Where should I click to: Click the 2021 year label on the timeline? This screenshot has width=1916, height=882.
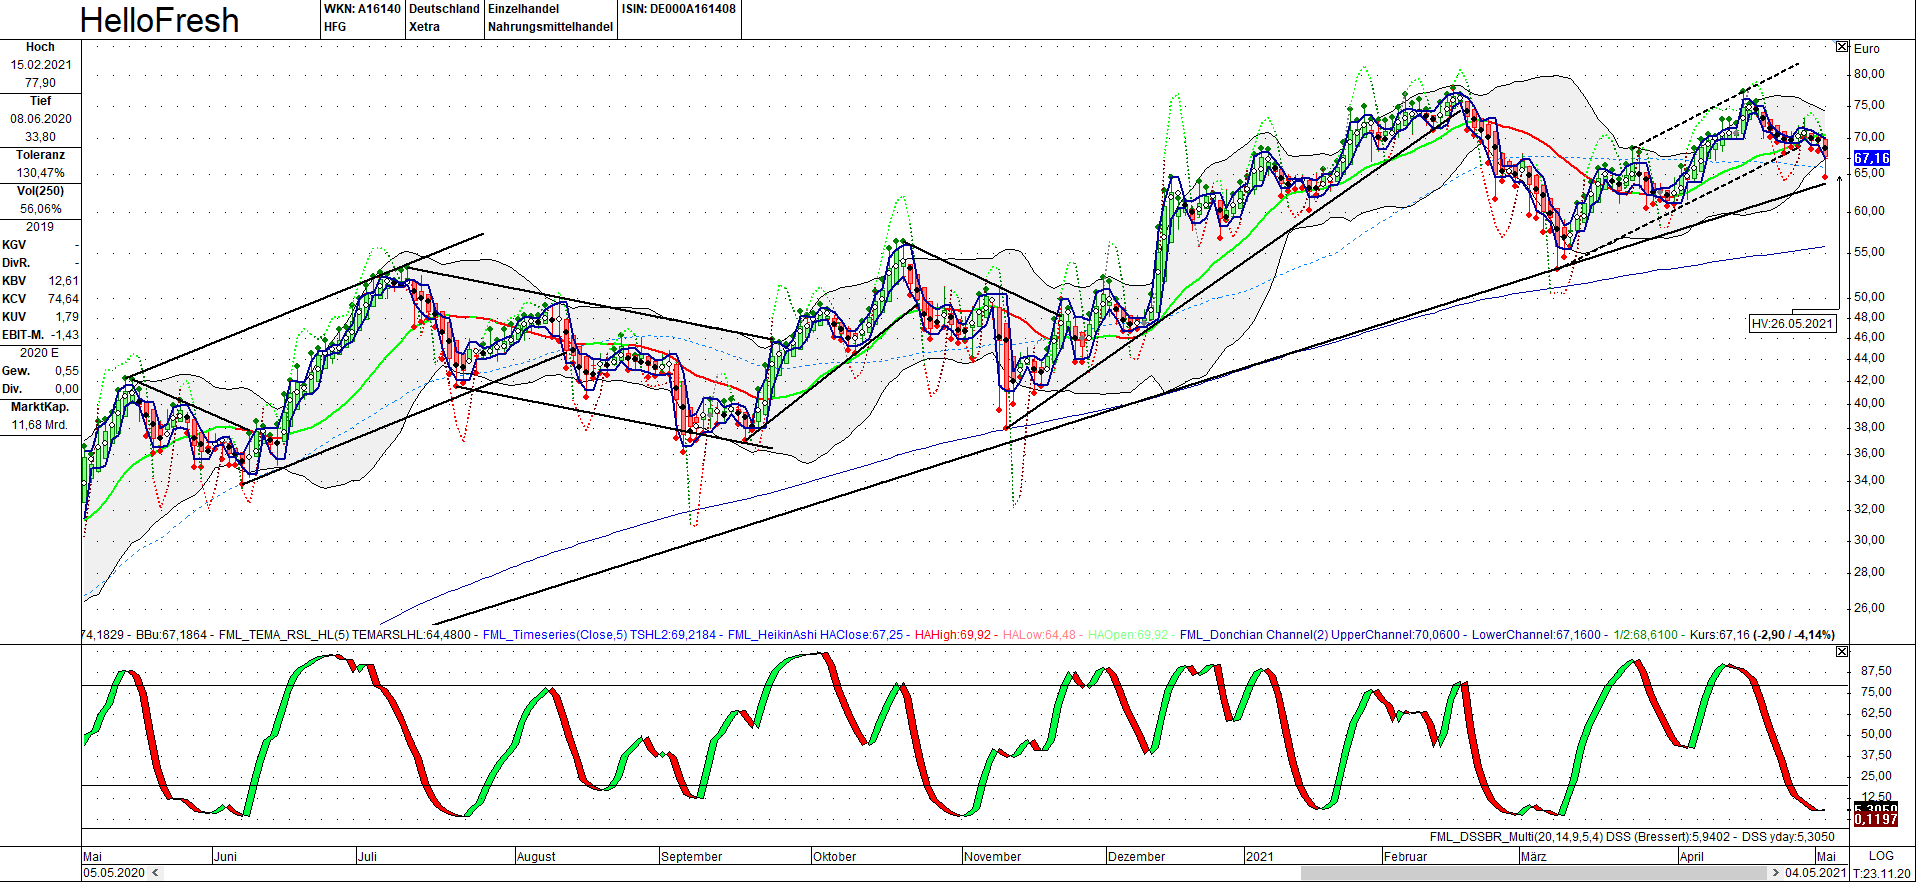[x=1260, y=857]
